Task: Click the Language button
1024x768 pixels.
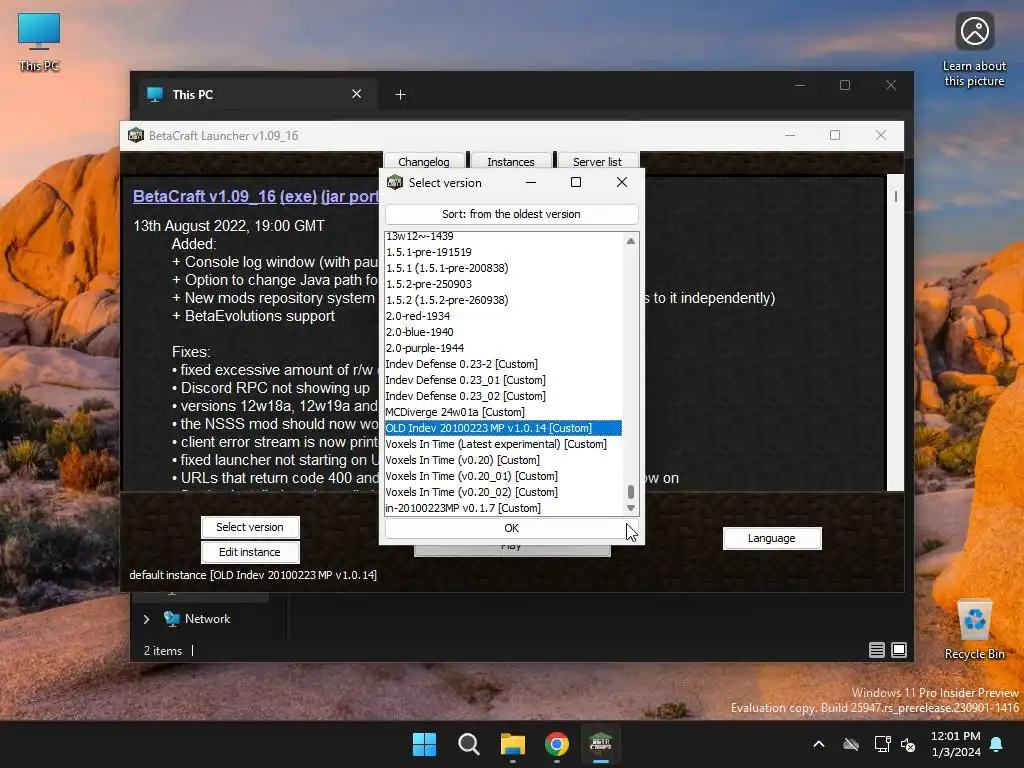Action: 772,538
